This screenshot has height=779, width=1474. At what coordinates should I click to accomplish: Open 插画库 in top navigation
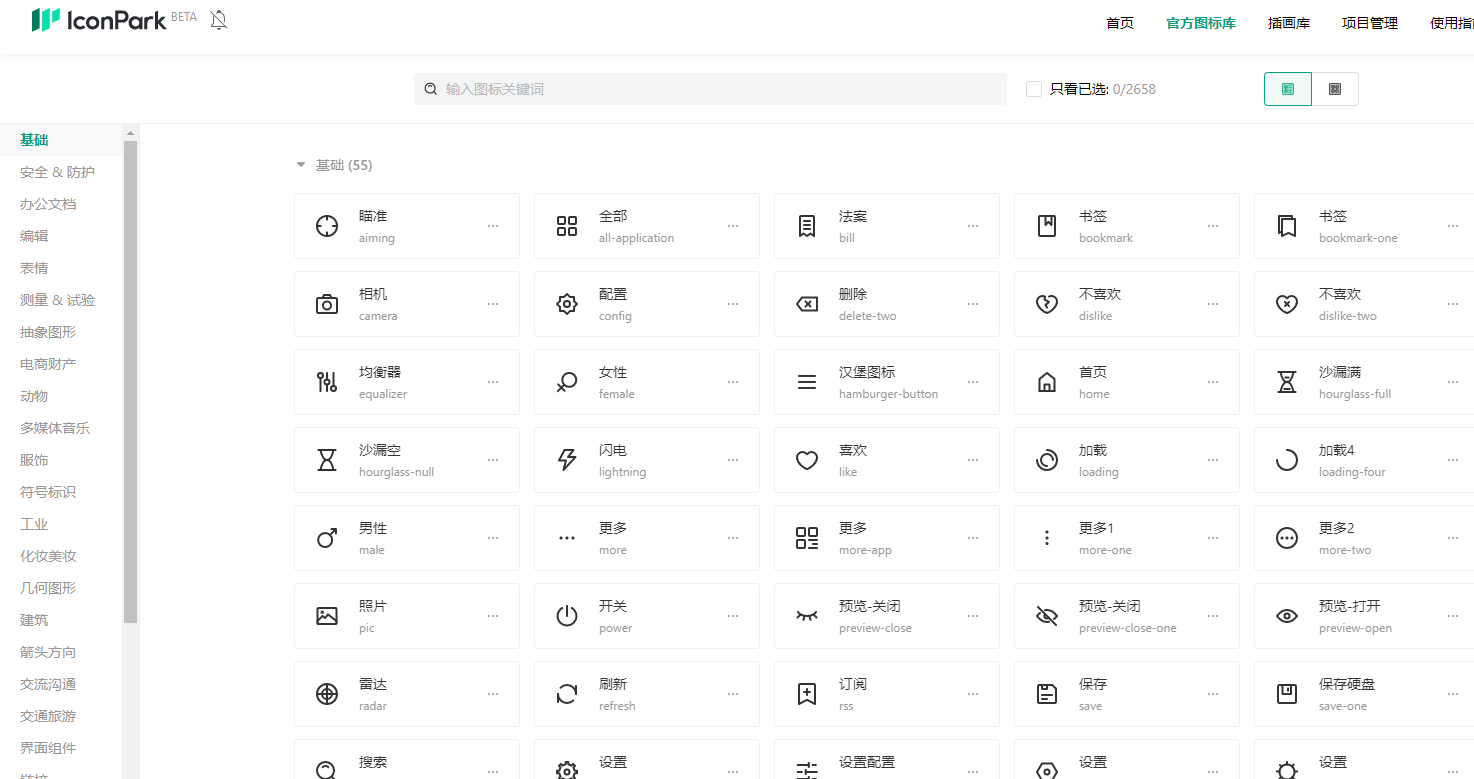pyautogui.click(x=1288, y=23)
